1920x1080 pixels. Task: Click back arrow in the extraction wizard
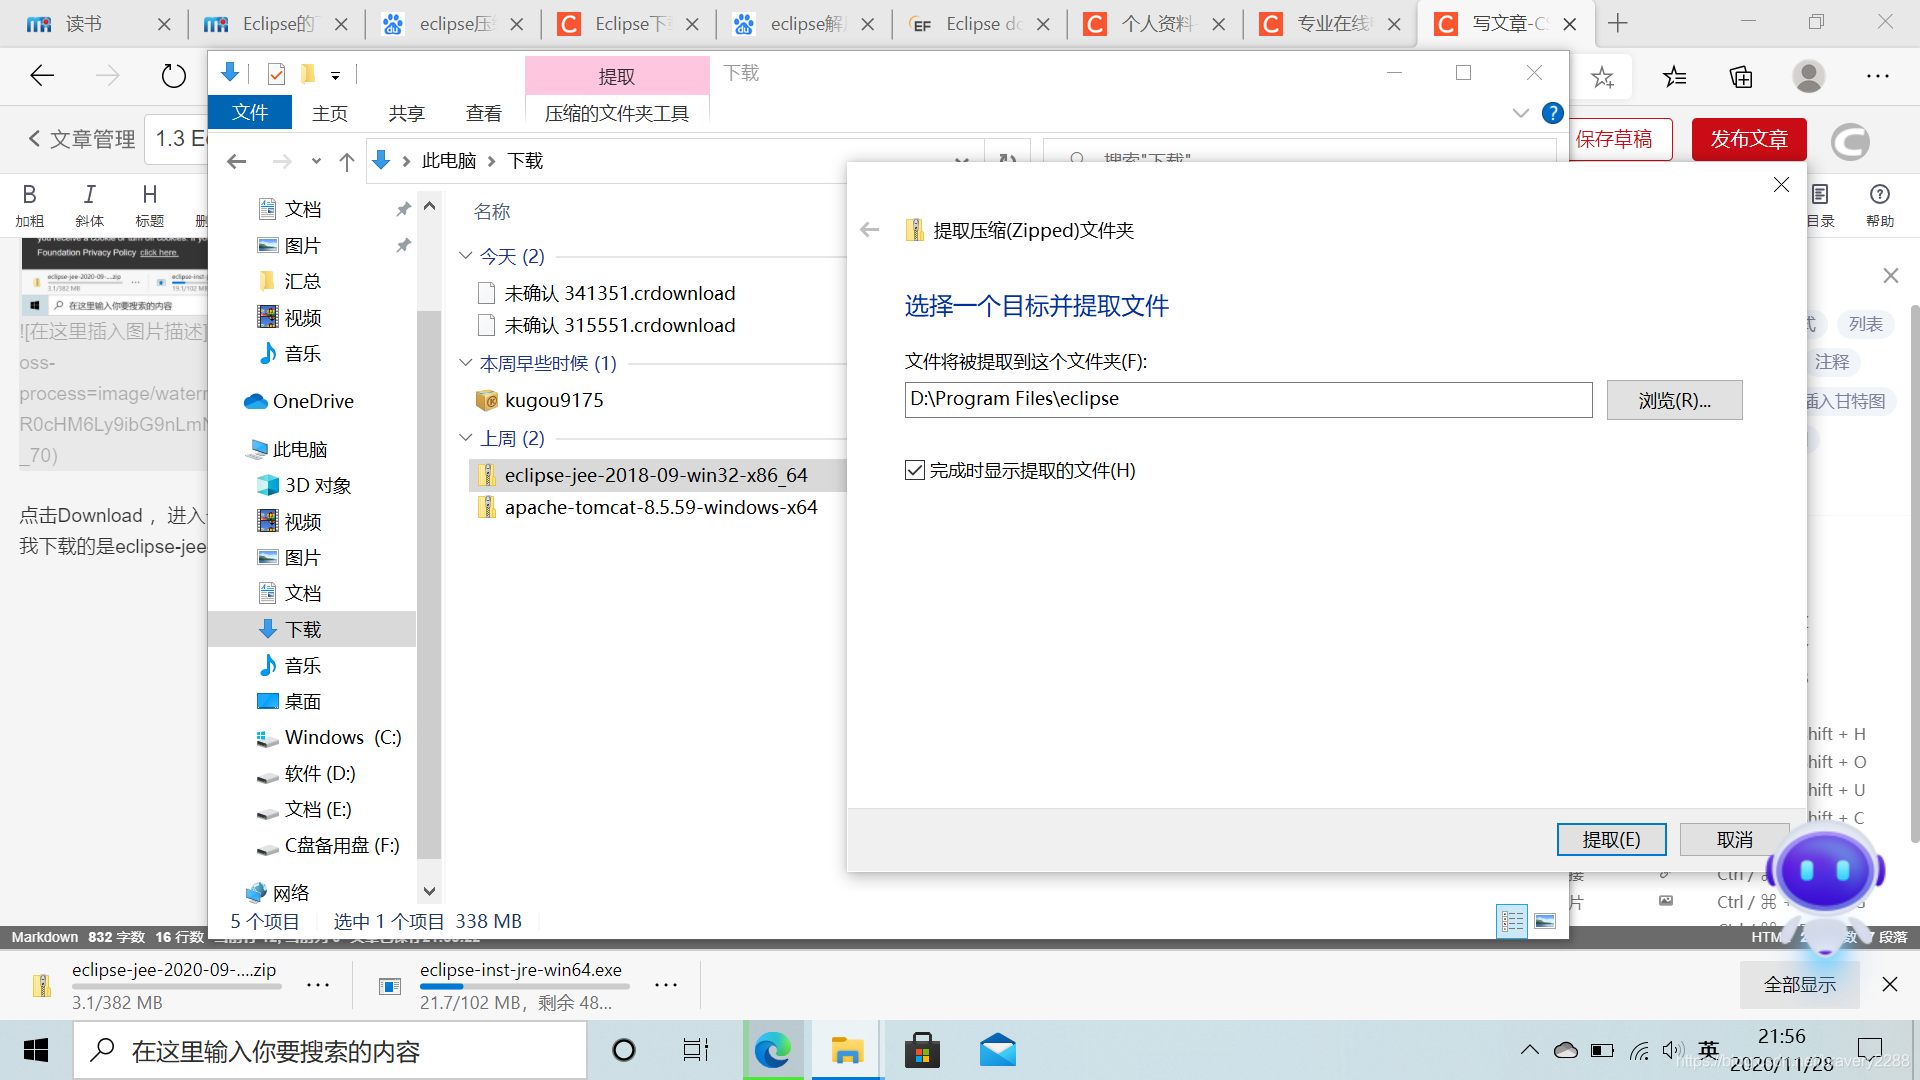pos(869,230)
